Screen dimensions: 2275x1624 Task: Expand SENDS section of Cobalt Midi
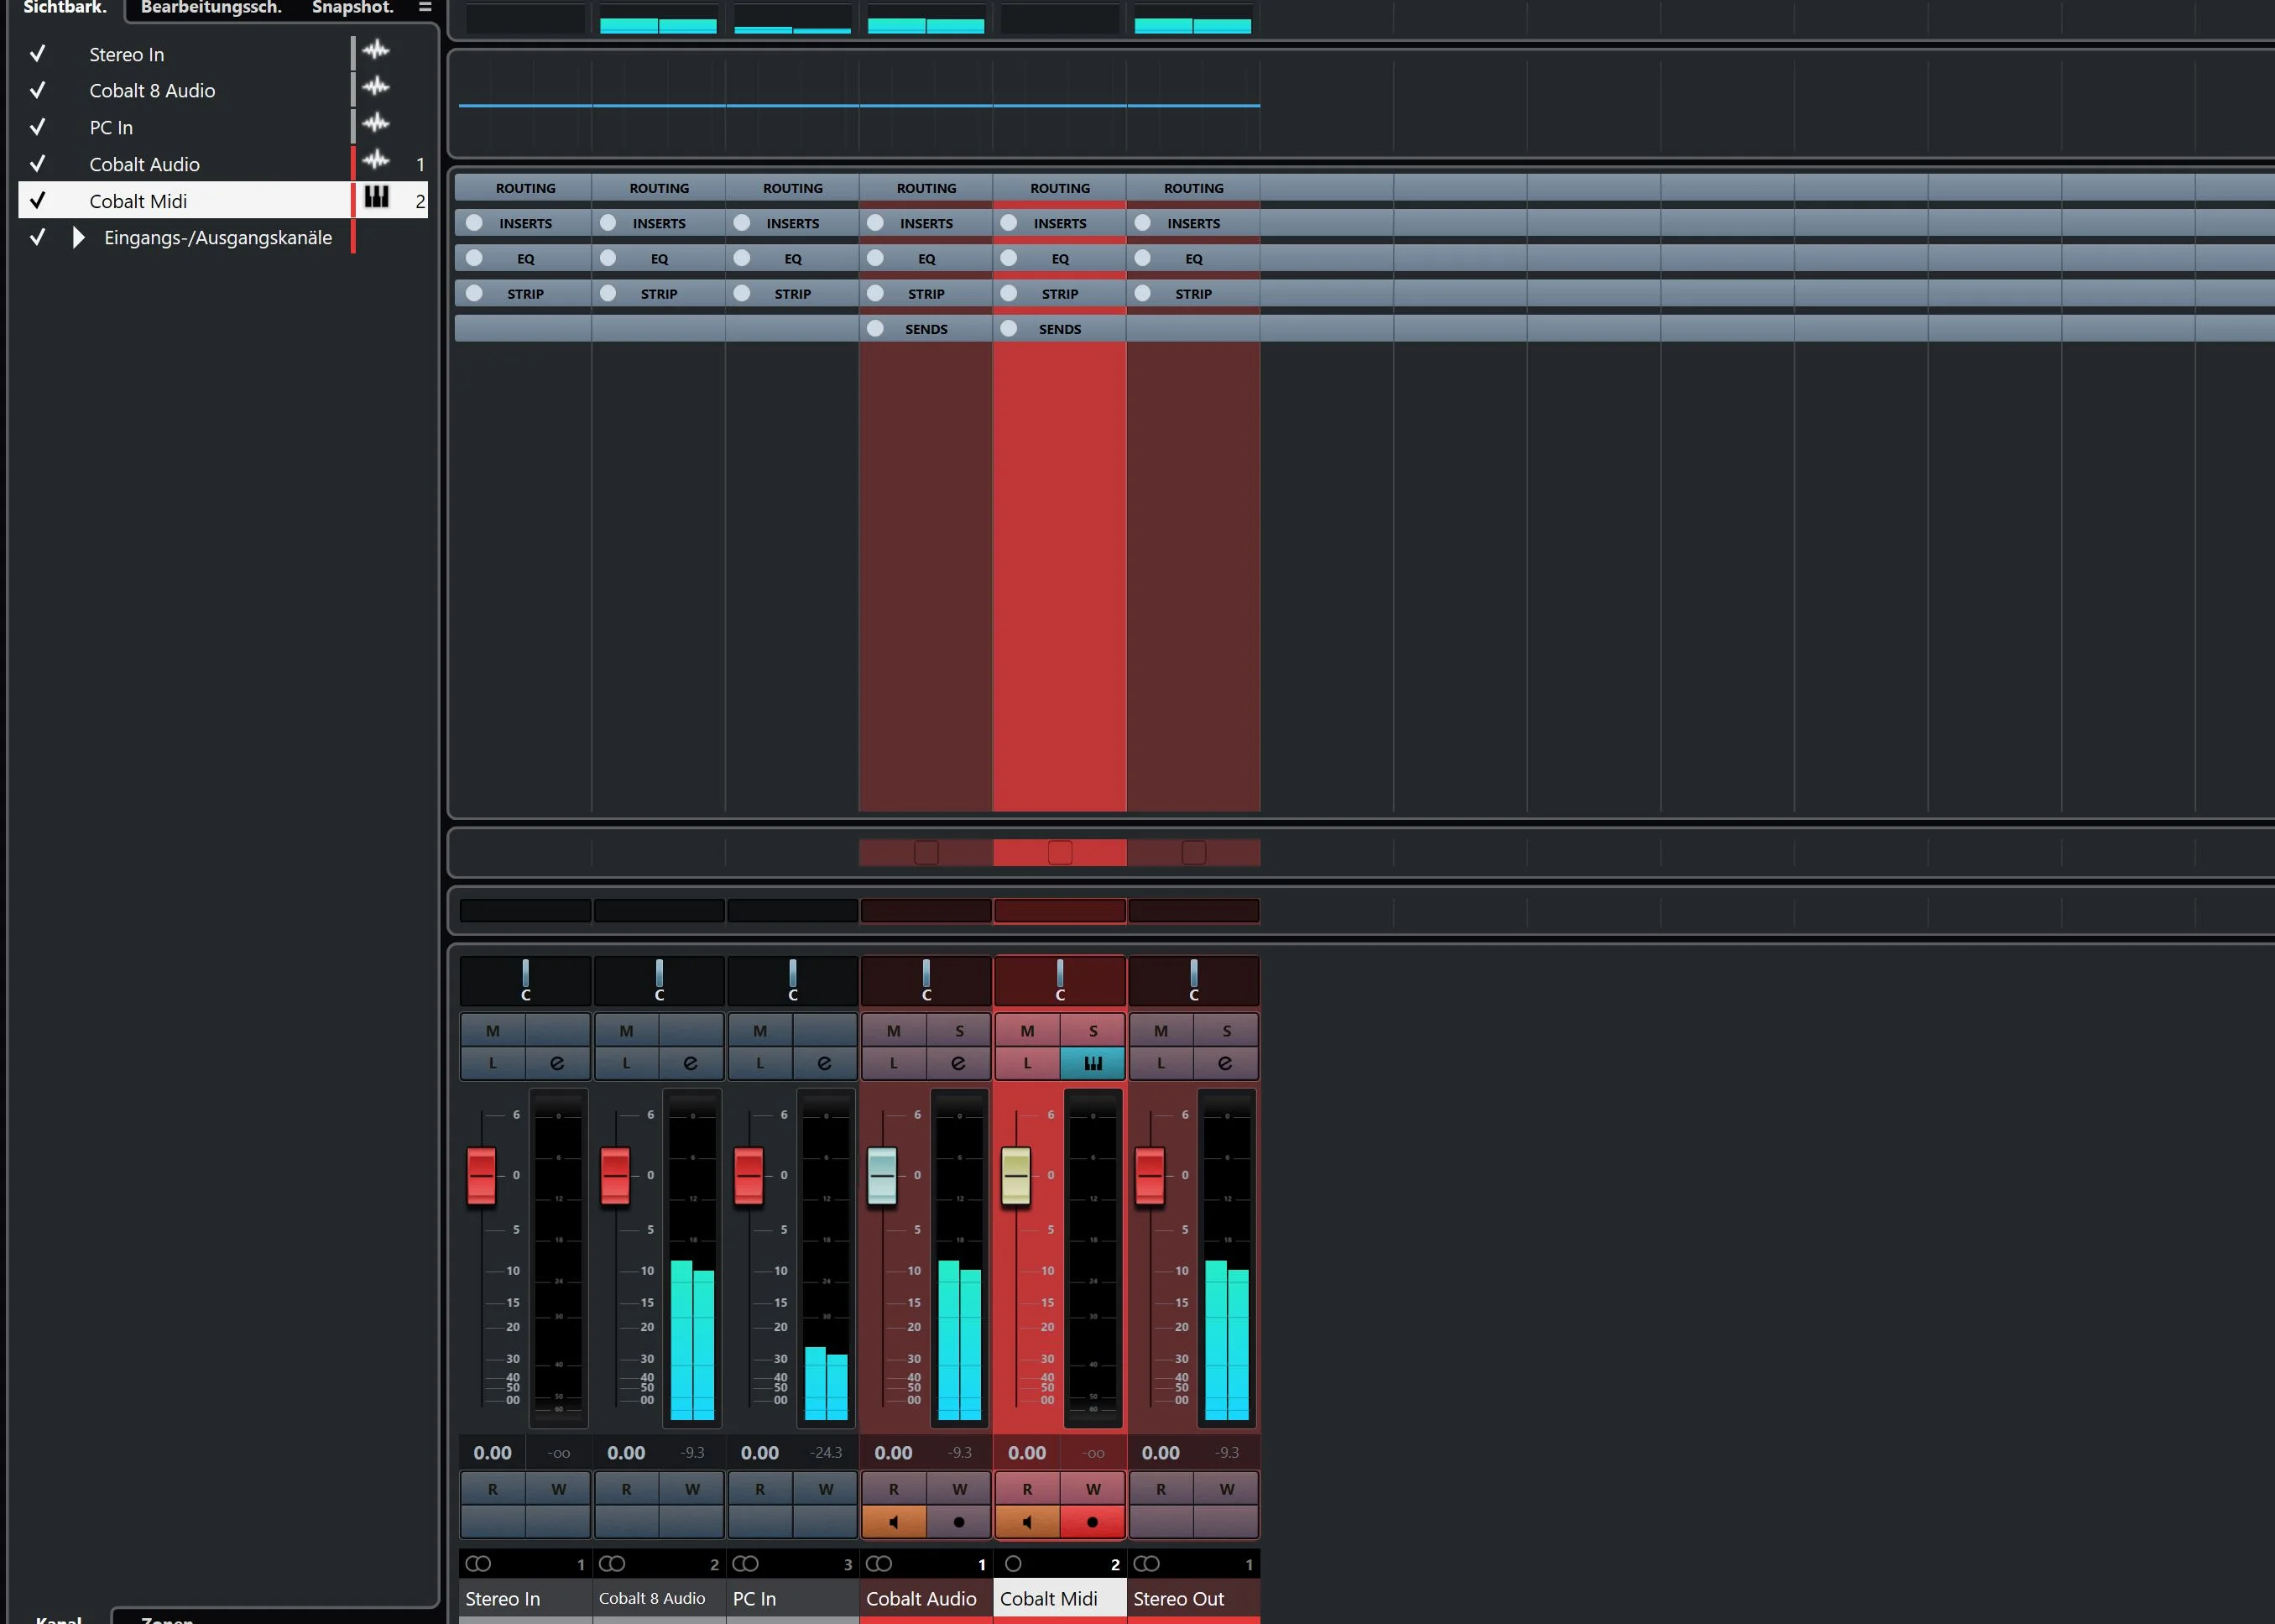[x=1060, y=329]
